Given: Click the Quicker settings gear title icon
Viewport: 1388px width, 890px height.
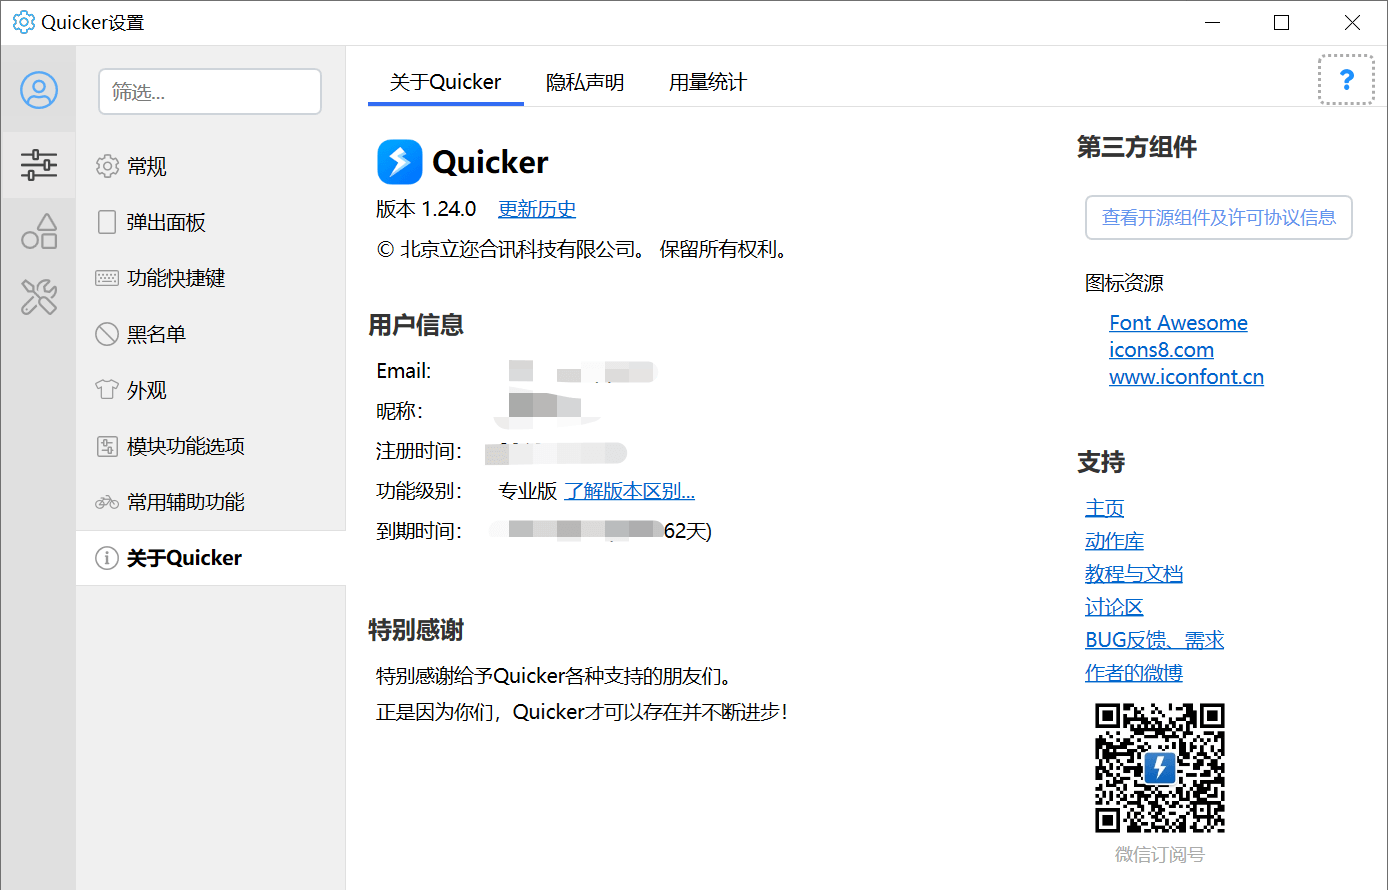Looking at the screenshot, I should click(x=23, y=22).
